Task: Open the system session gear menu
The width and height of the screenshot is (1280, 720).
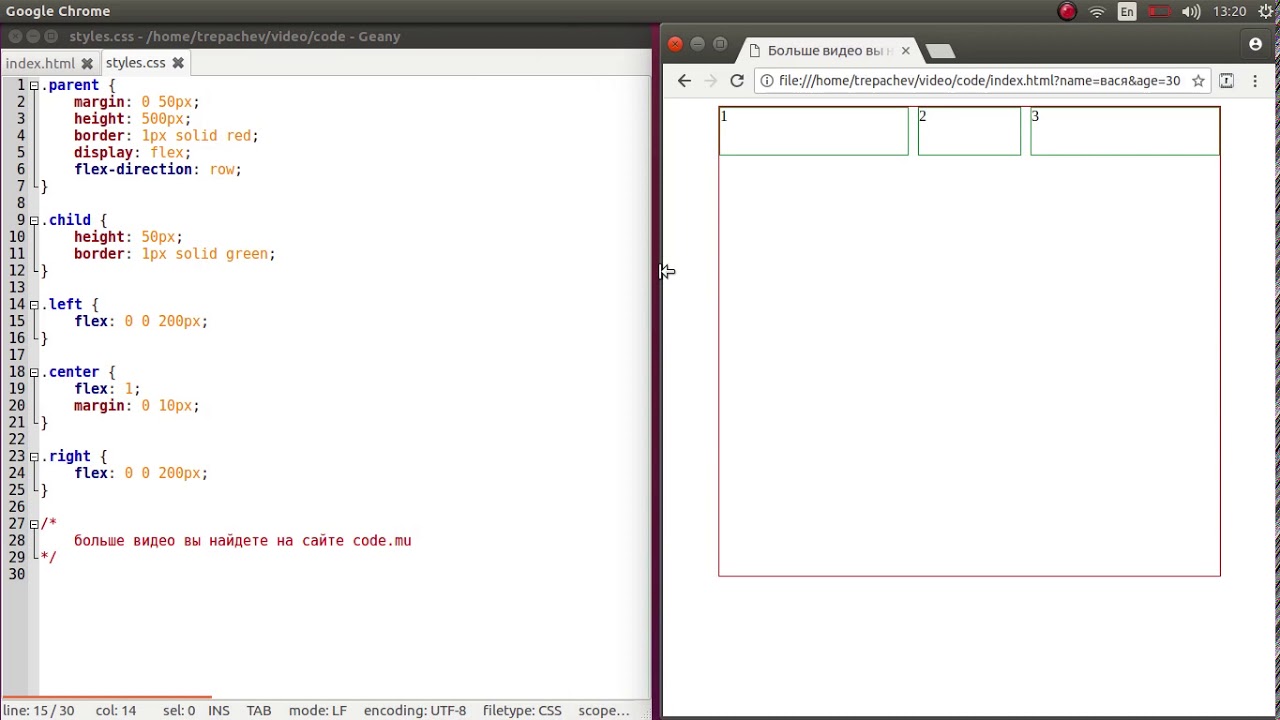Action: tap(1267, 12)
